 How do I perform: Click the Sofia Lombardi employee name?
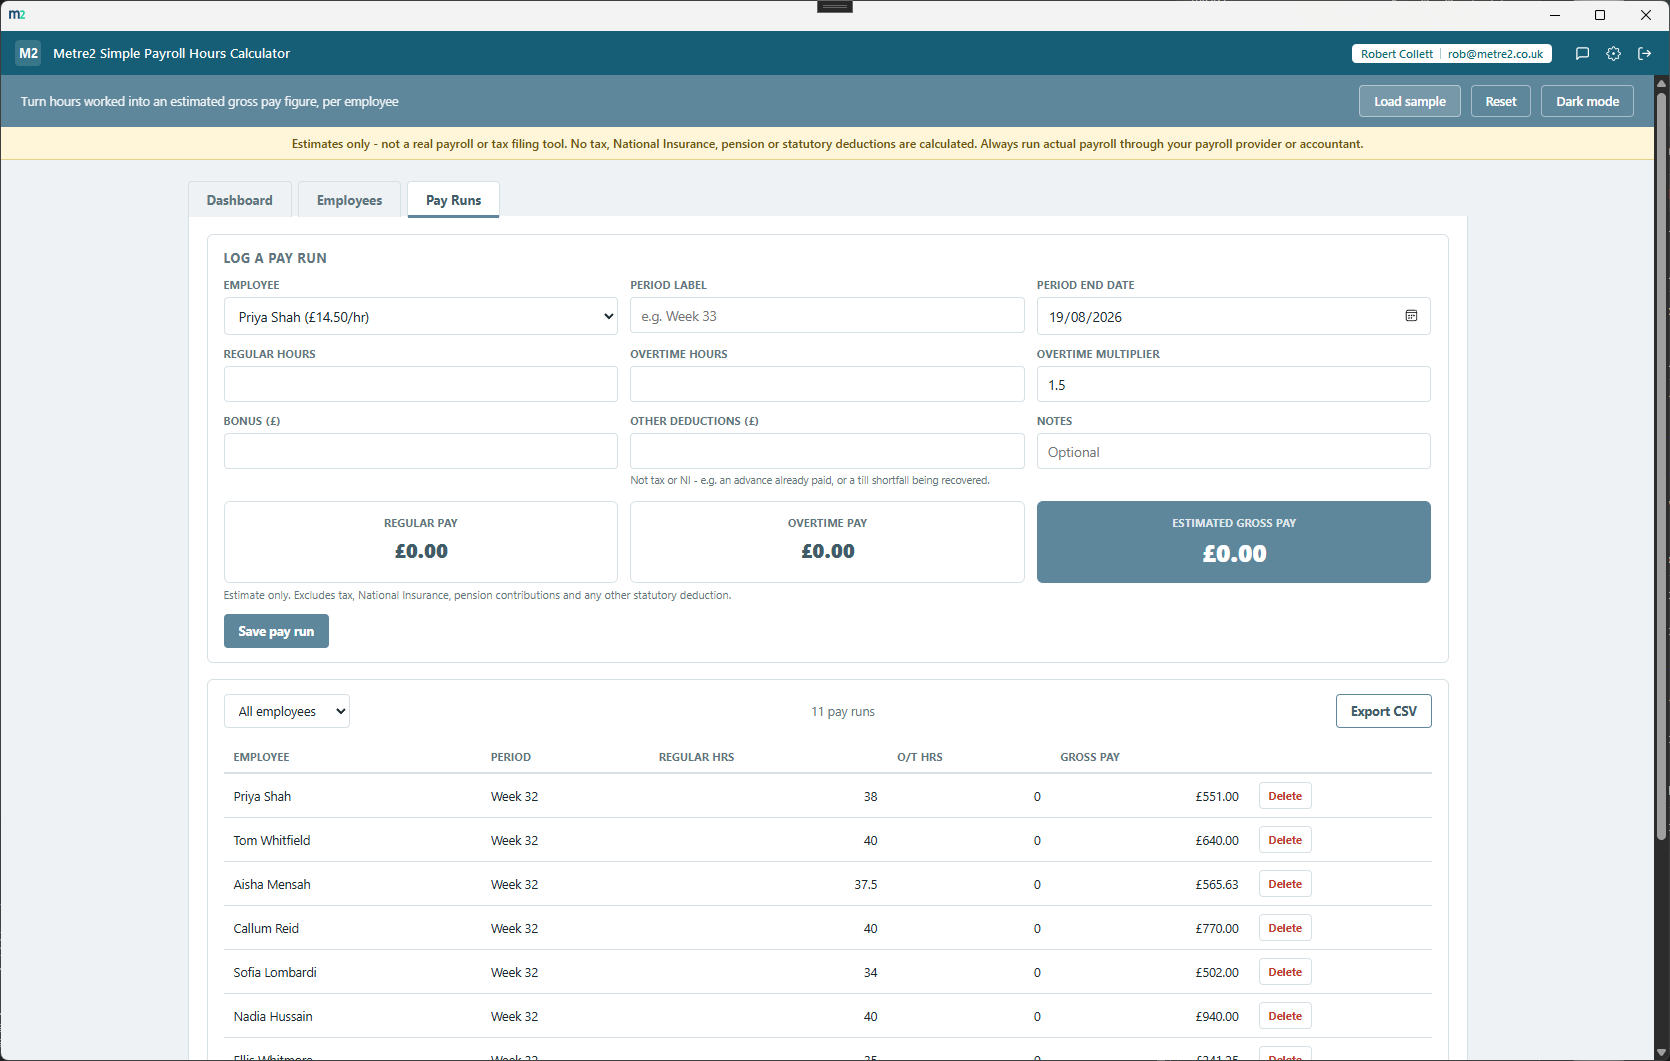pyautogui.click(x=275, y=973)
